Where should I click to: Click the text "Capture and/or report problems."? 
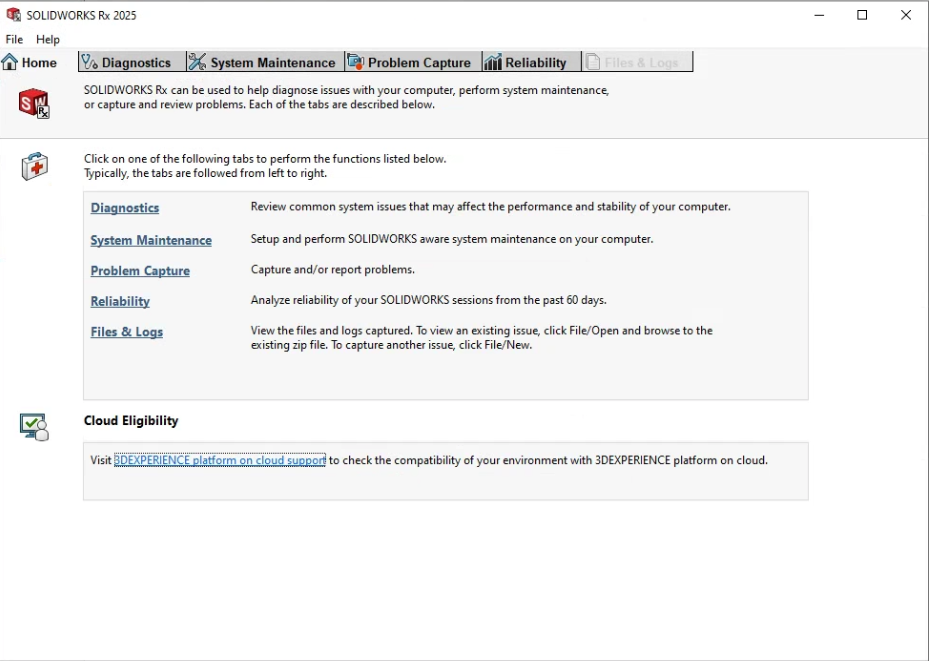(x=332, y=269)
